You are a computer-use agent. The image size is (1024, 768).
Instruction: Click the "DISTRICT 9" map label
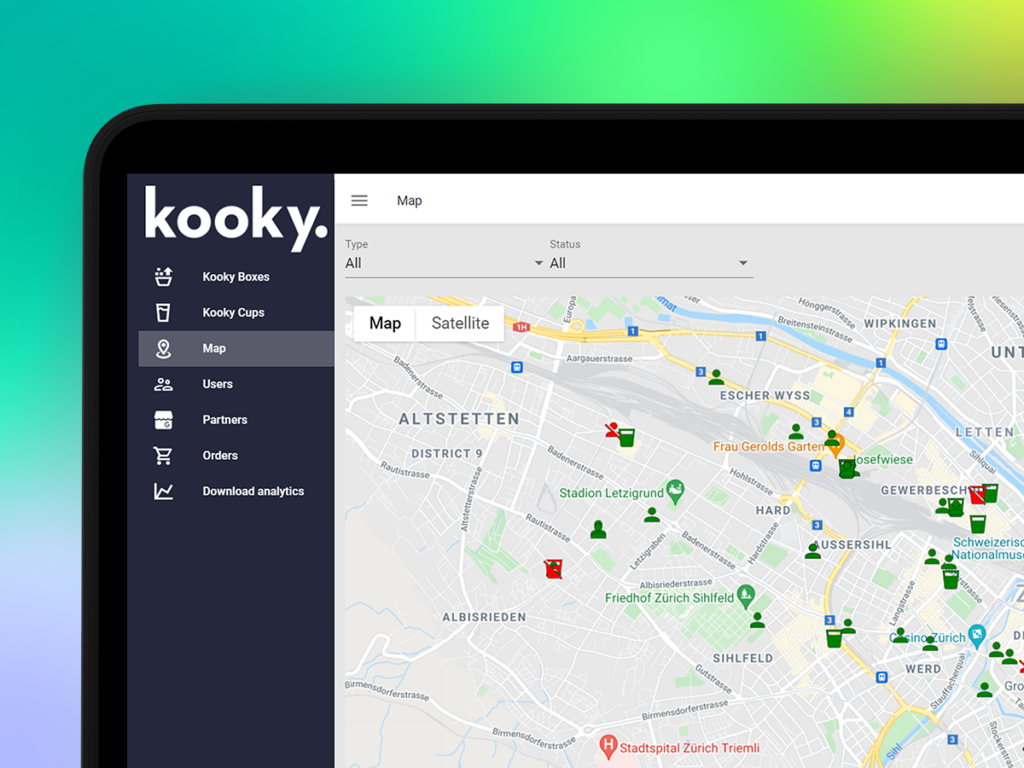[x=447, y=453]
